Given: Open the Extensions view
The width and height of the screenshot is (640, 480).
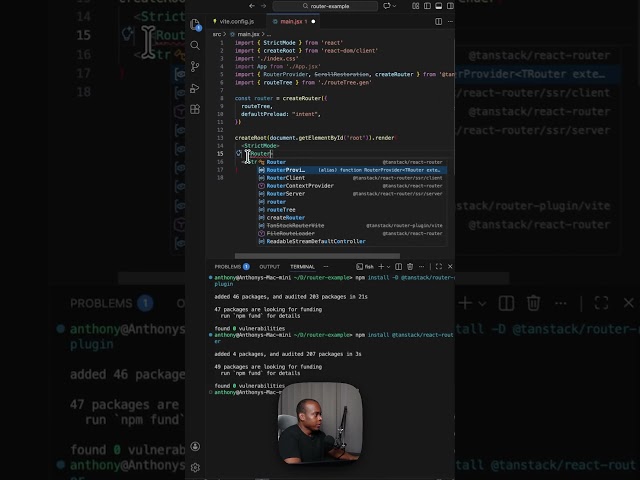Looking at the screenshot, I should [195, 109].
